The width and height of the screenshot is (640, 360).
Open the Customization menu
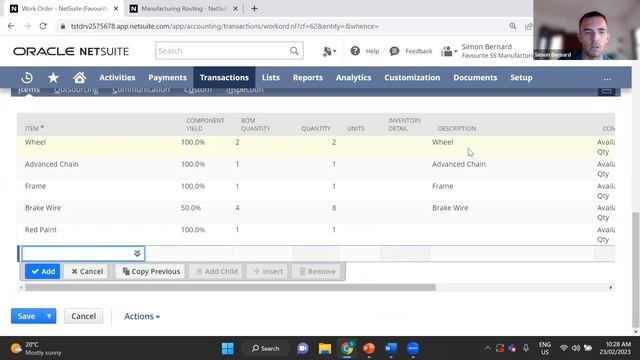point(412,78)
